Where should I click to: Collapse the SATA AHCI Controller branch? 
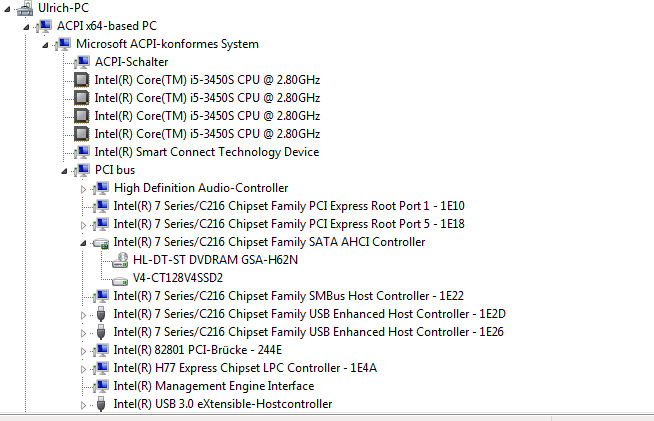83,243
